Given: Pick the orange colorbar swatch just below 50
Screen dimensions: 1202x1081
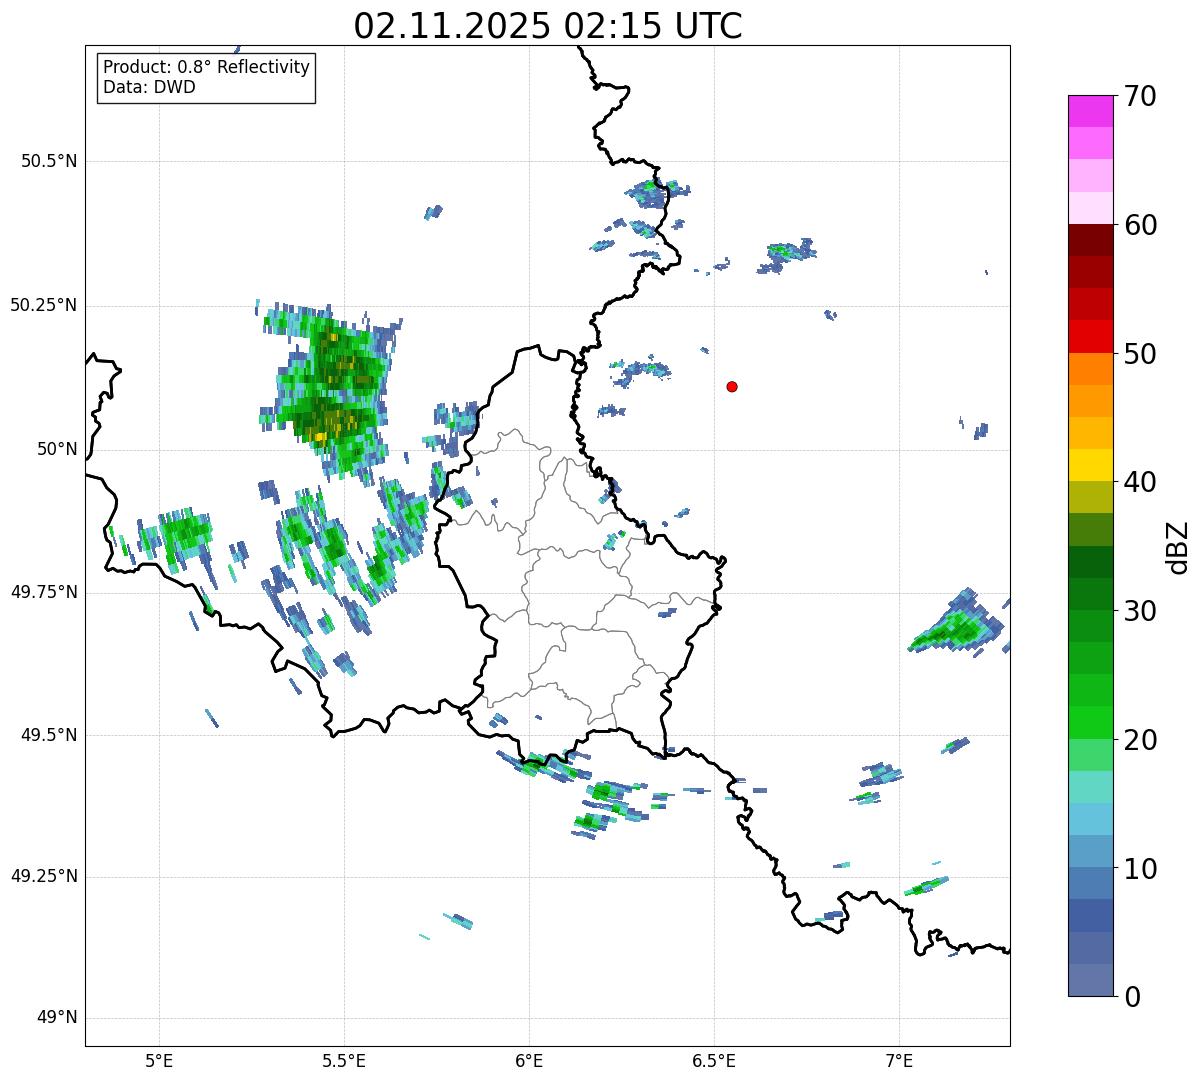Looking at the screenshot, I should click(x=1090, y=369).
